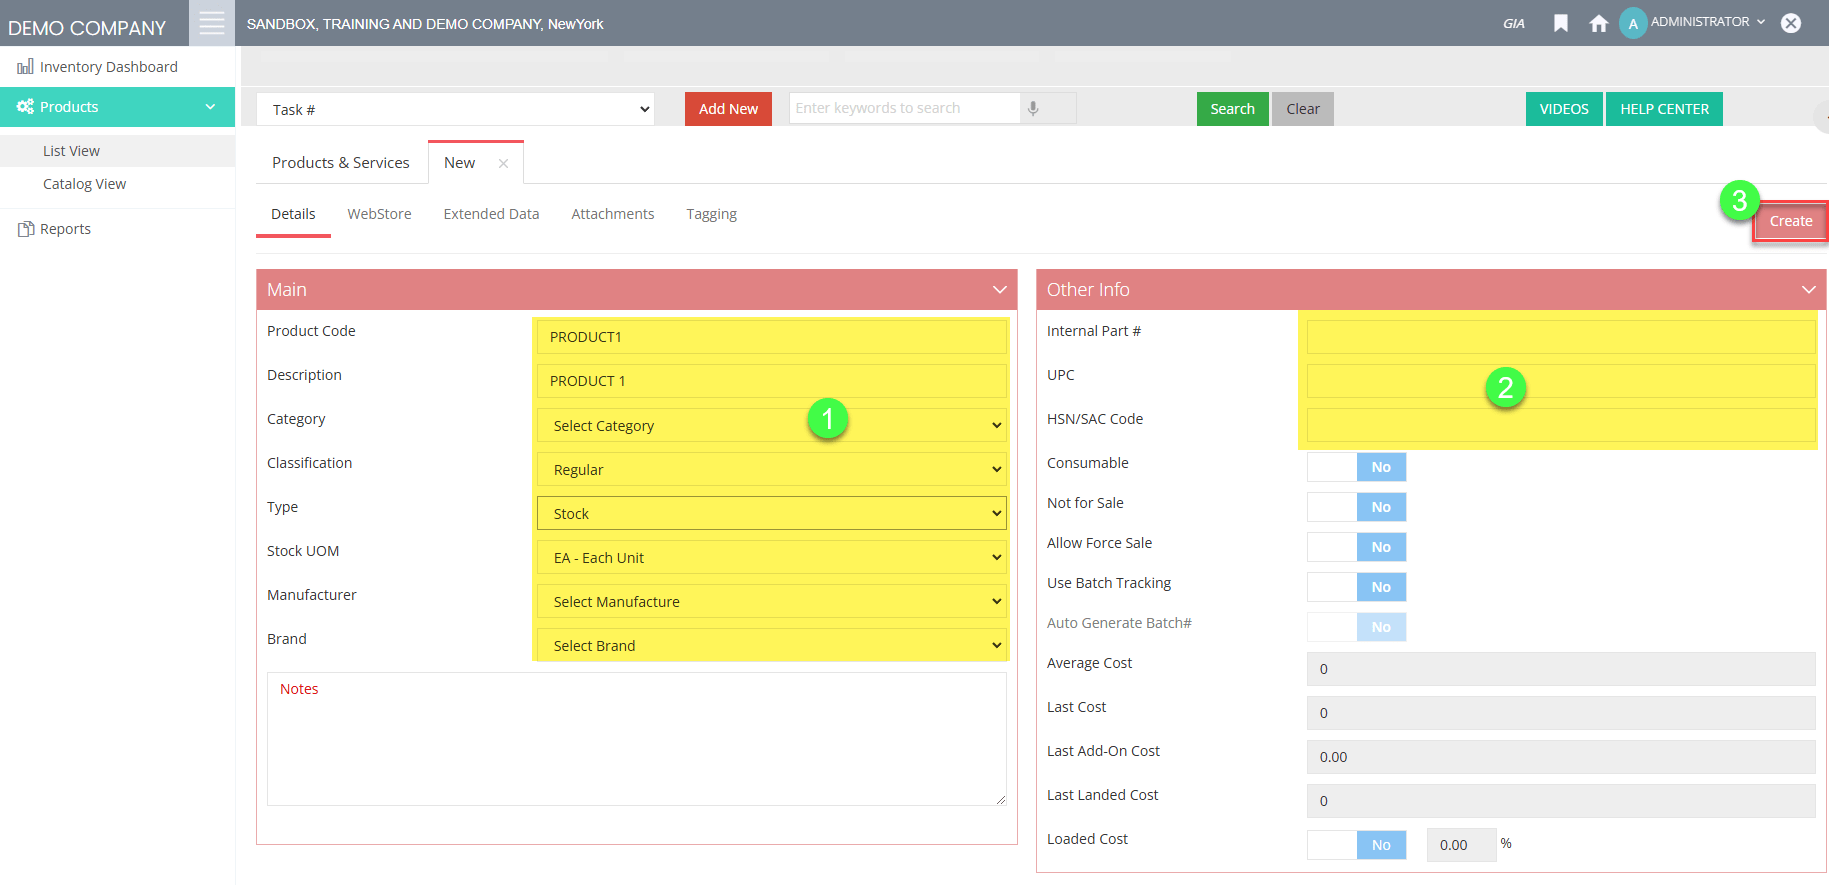The image size is (1829, 885).
Task: Turn on Use Batch Tracking
Action: pyautogui.click(x=1356, y=587)
